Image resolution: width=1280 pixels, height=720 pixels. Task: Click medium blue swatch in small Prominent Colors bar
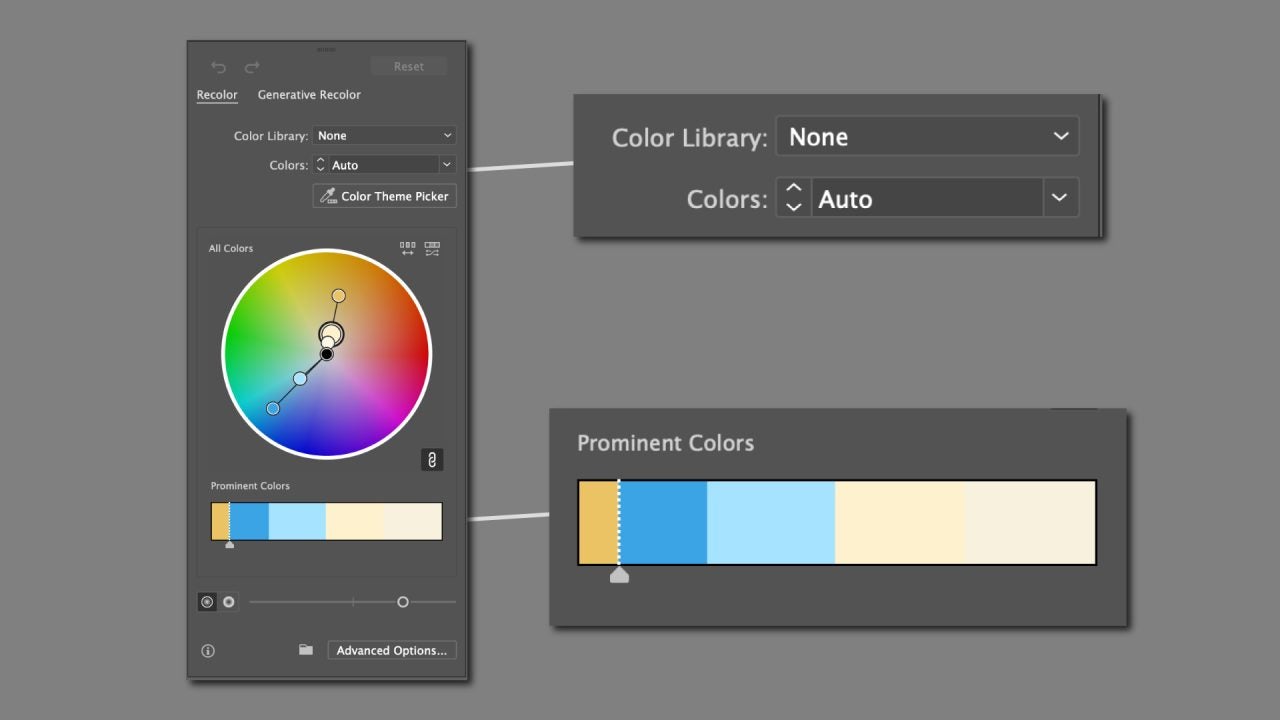tap(249, 522)
